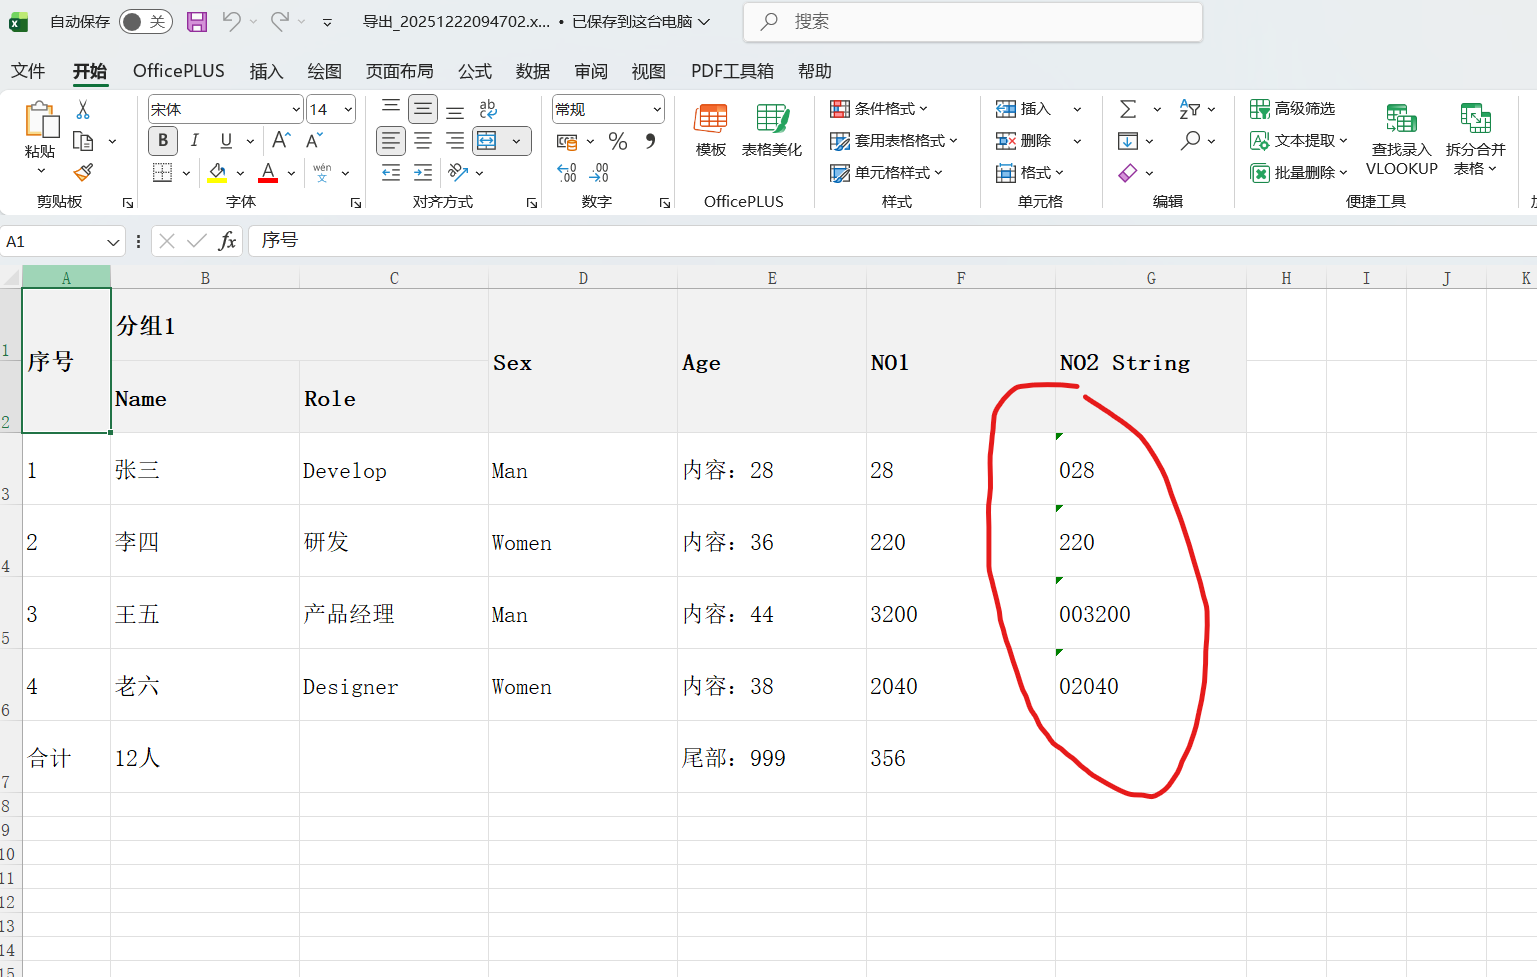This screenshot has width=1537, height=977.
Task: Apply comma style icon
Action: pyautogui.click(x=650, y=141)
